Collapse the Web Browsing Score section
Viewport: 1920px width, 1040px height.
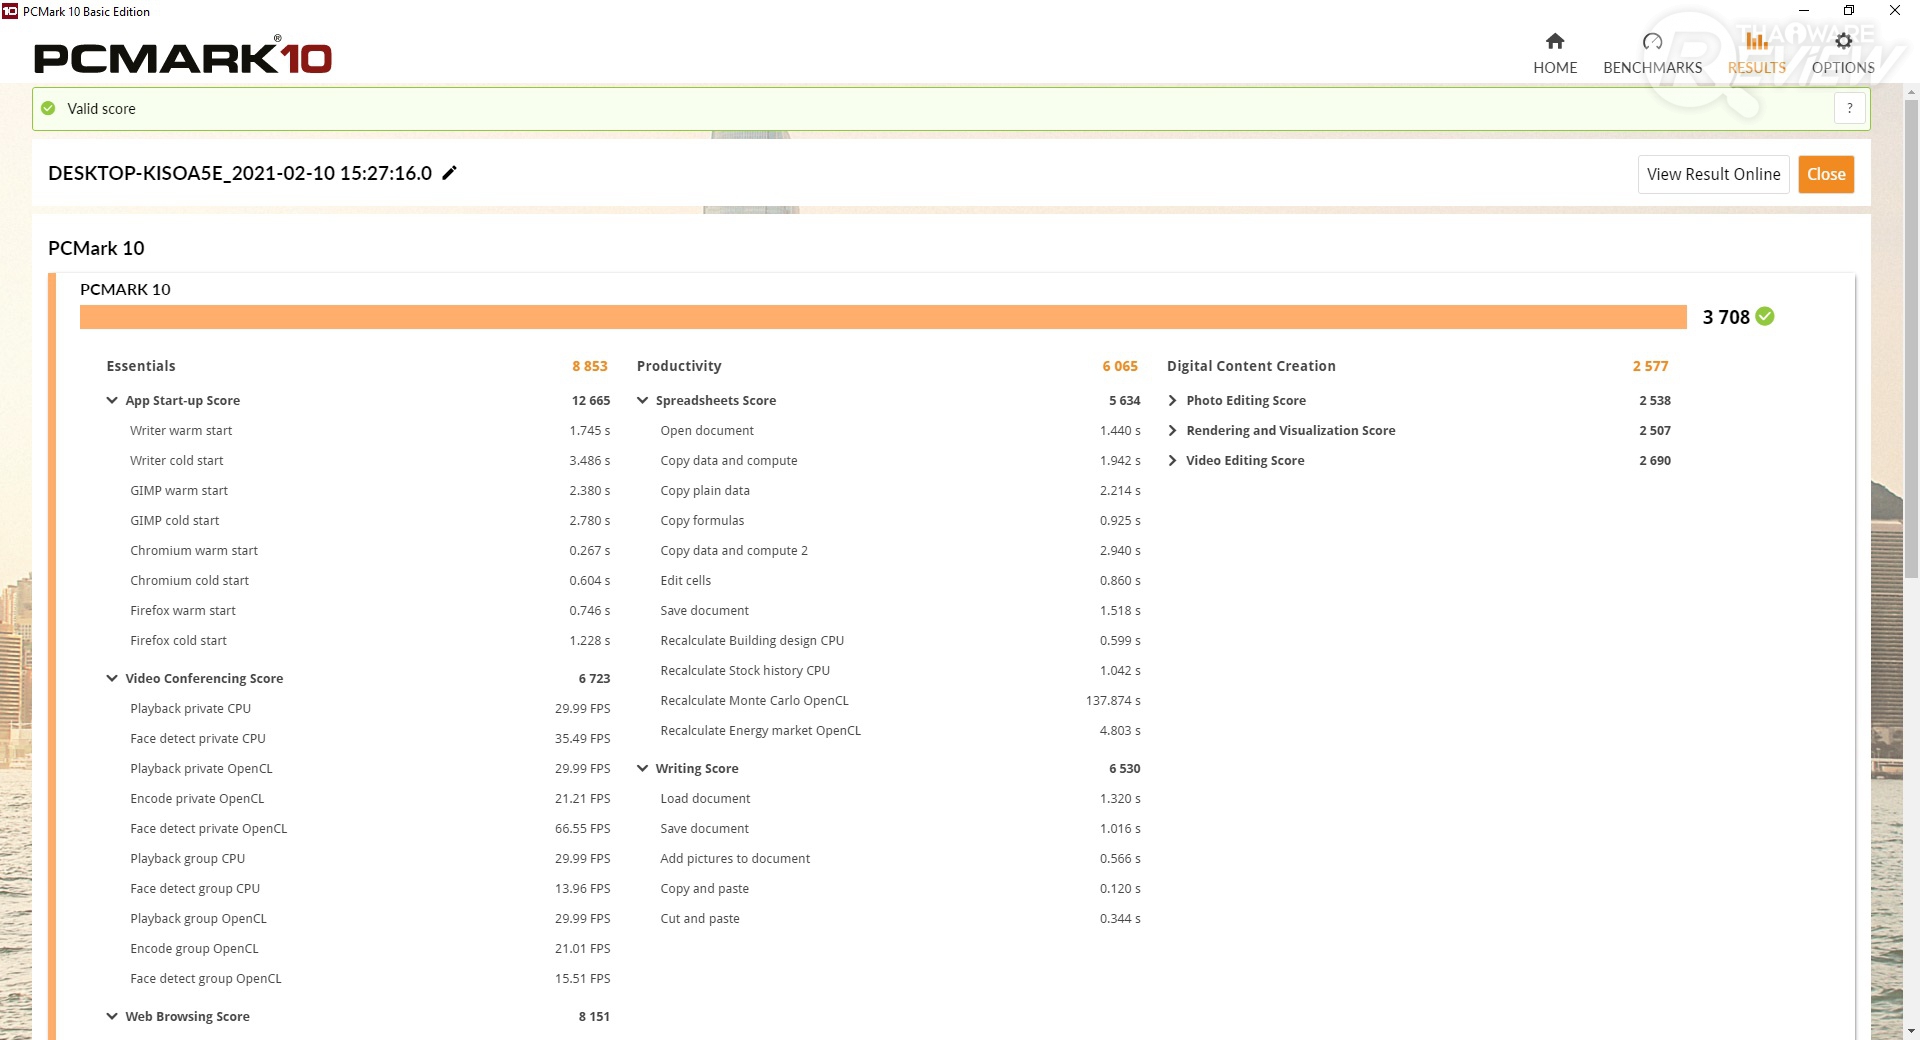[112, 1016]
